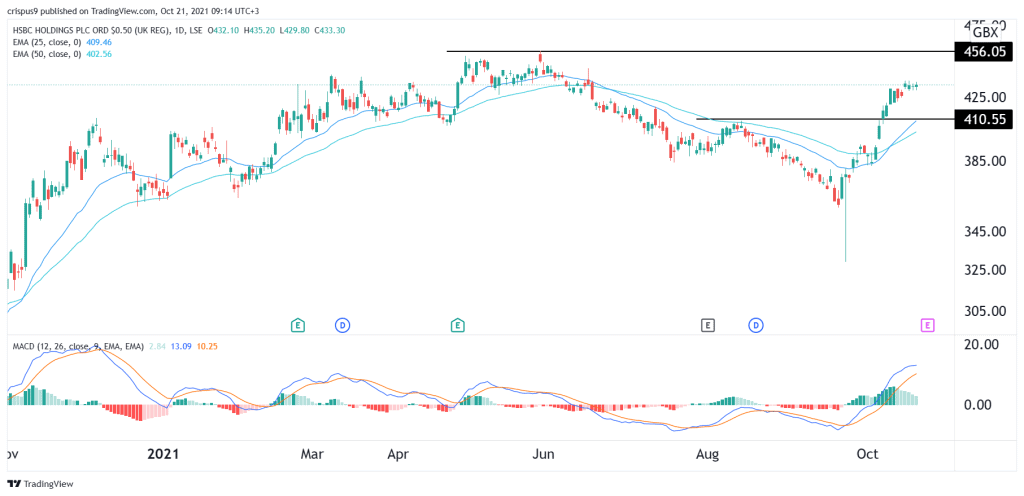1024x496 pixels.
Task: Select the horizontal resistance line at 456.05
Action: point(700,51)
